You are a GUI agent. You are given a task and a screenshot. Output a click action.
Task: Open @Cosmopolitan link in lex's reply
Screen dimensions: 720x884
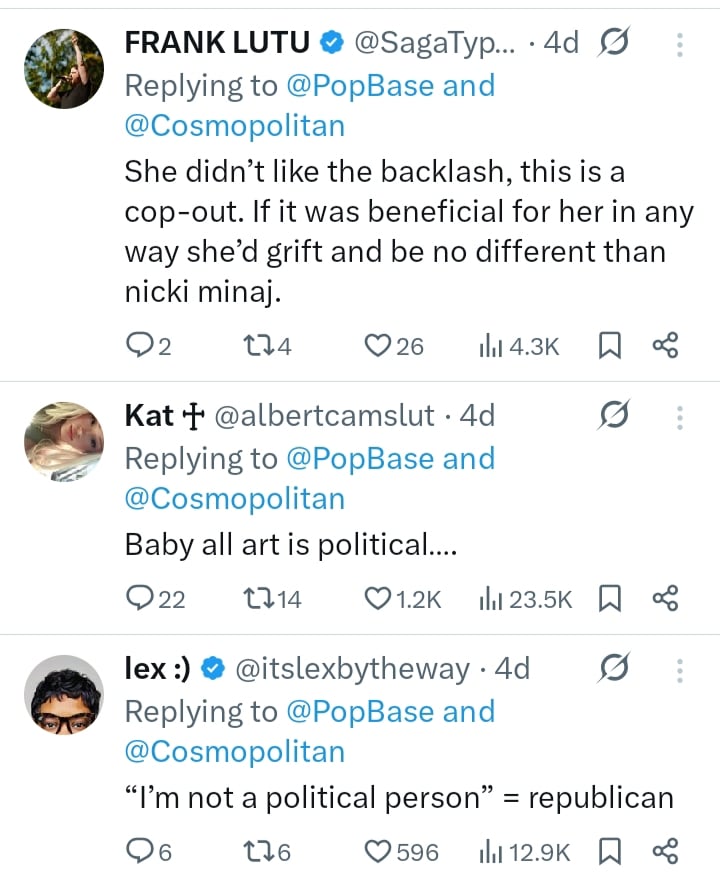pyautogui.click(x=234, y=751)
